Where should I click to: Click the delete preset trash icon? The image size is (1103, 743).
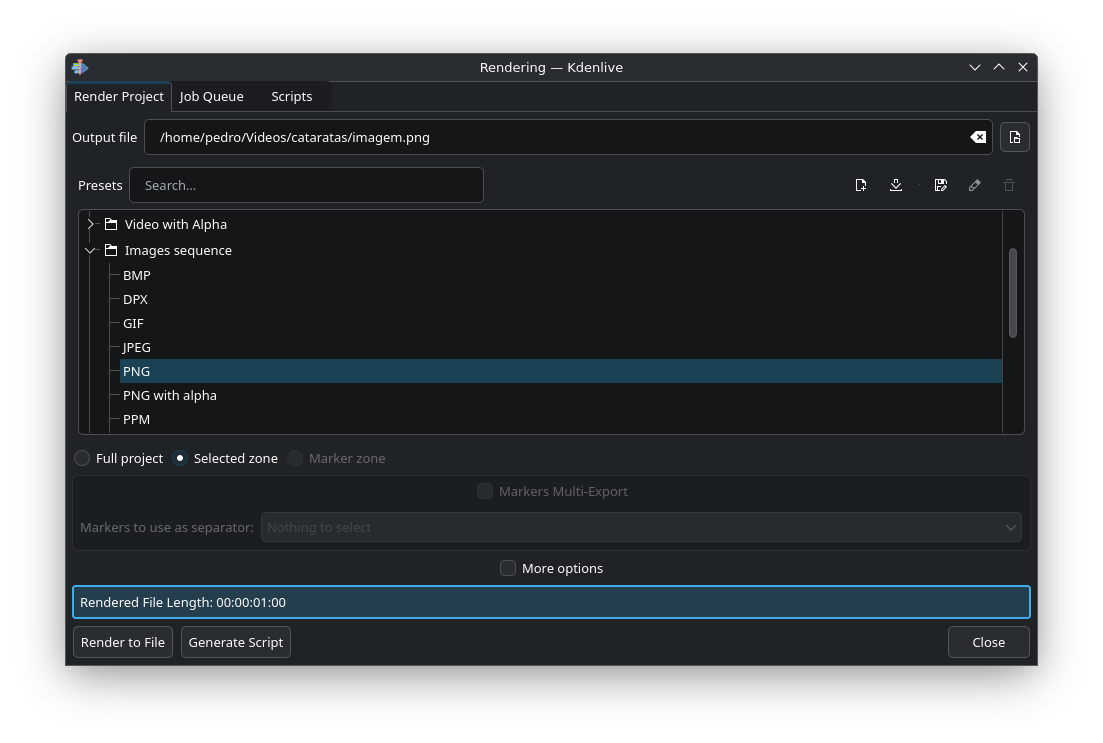click(1009, 185)
